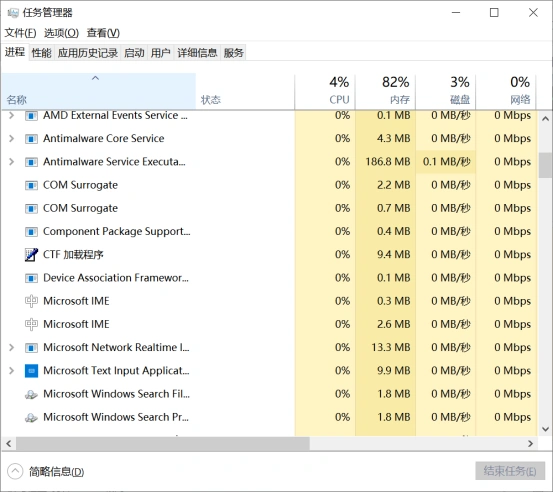The height and width of the screenshot is (493, 553).
Task: Click the 简略信息(D) link text
Action: (x=56, y=472)
